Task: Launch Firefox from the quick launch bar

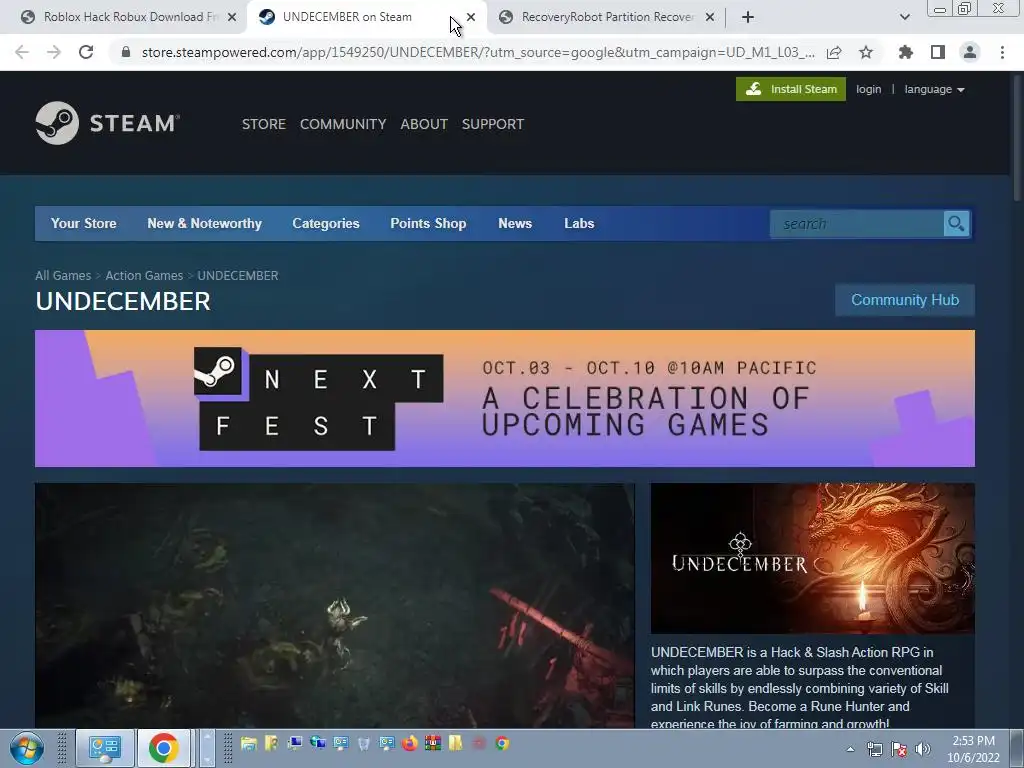Action: click(410, 743)
